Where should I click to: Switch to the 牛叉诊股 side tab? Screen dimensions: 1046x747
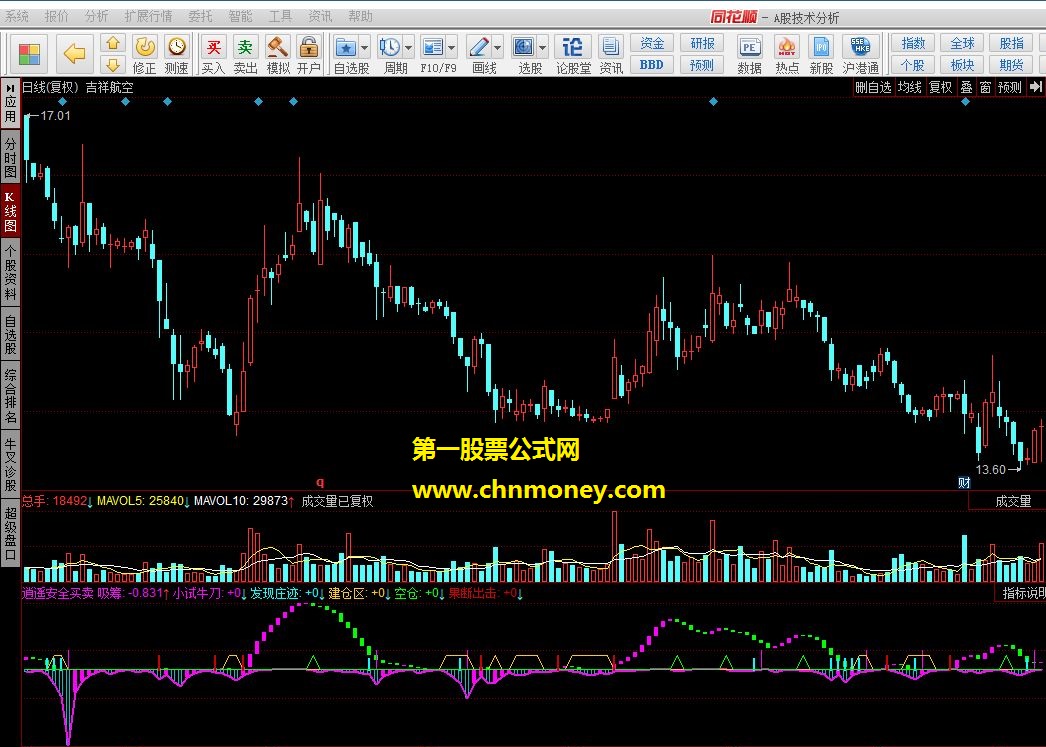click(x=10, y=465)
